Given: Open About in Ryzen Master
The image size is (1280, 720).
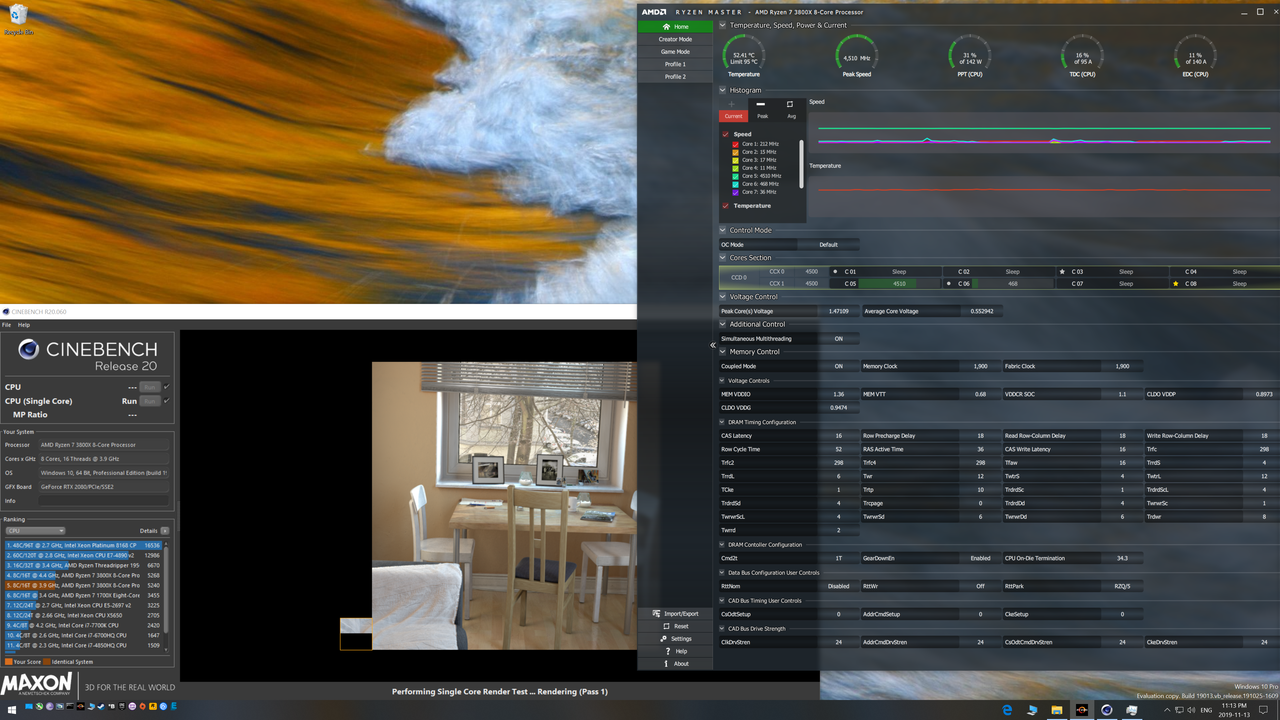Looking at the screenshot, I should (675, 663).
